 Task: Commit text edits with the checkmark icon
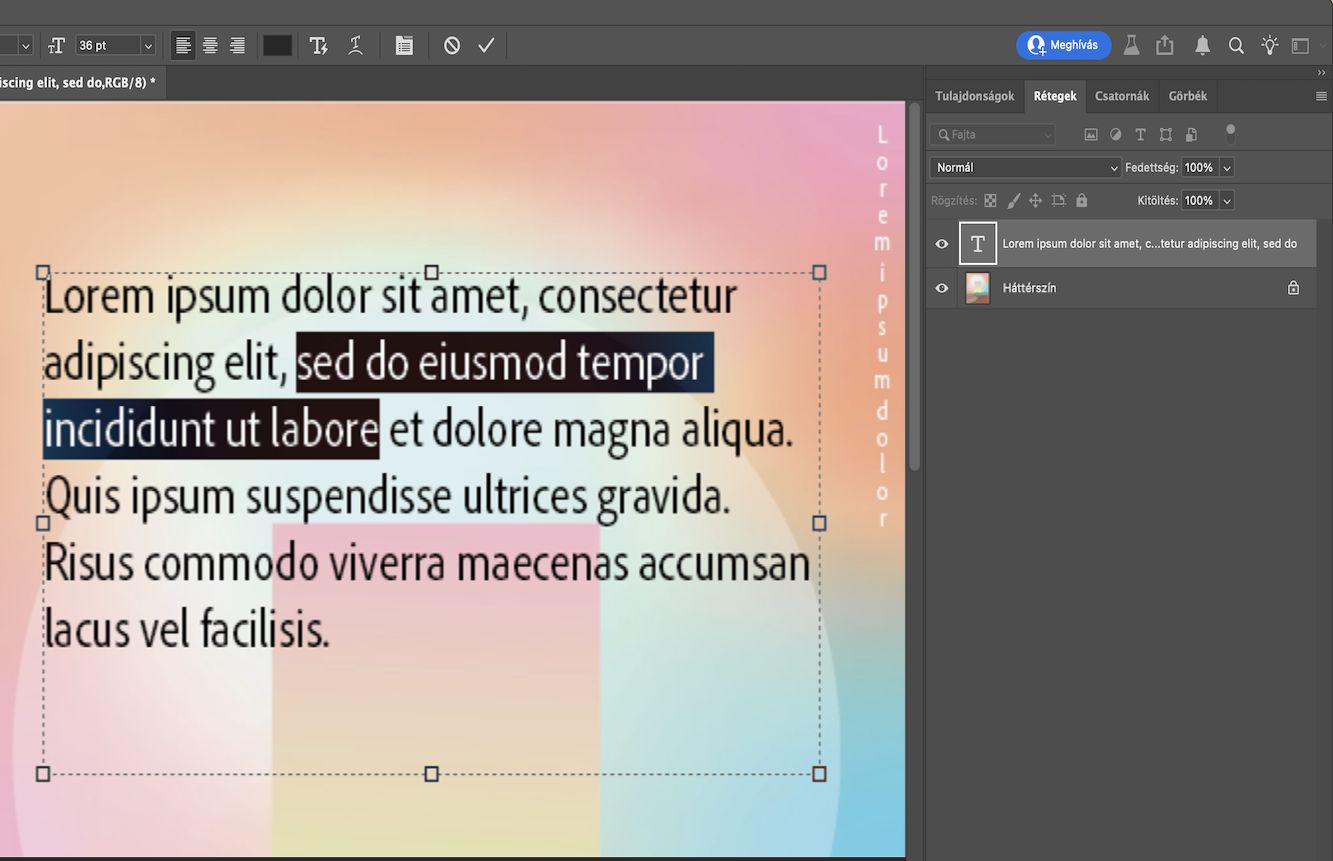click(486, 45)
